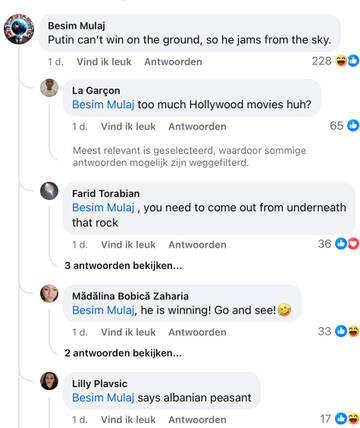Reply to Lilly Plavsic's comment
360x428 pixels.
point(197,419)
